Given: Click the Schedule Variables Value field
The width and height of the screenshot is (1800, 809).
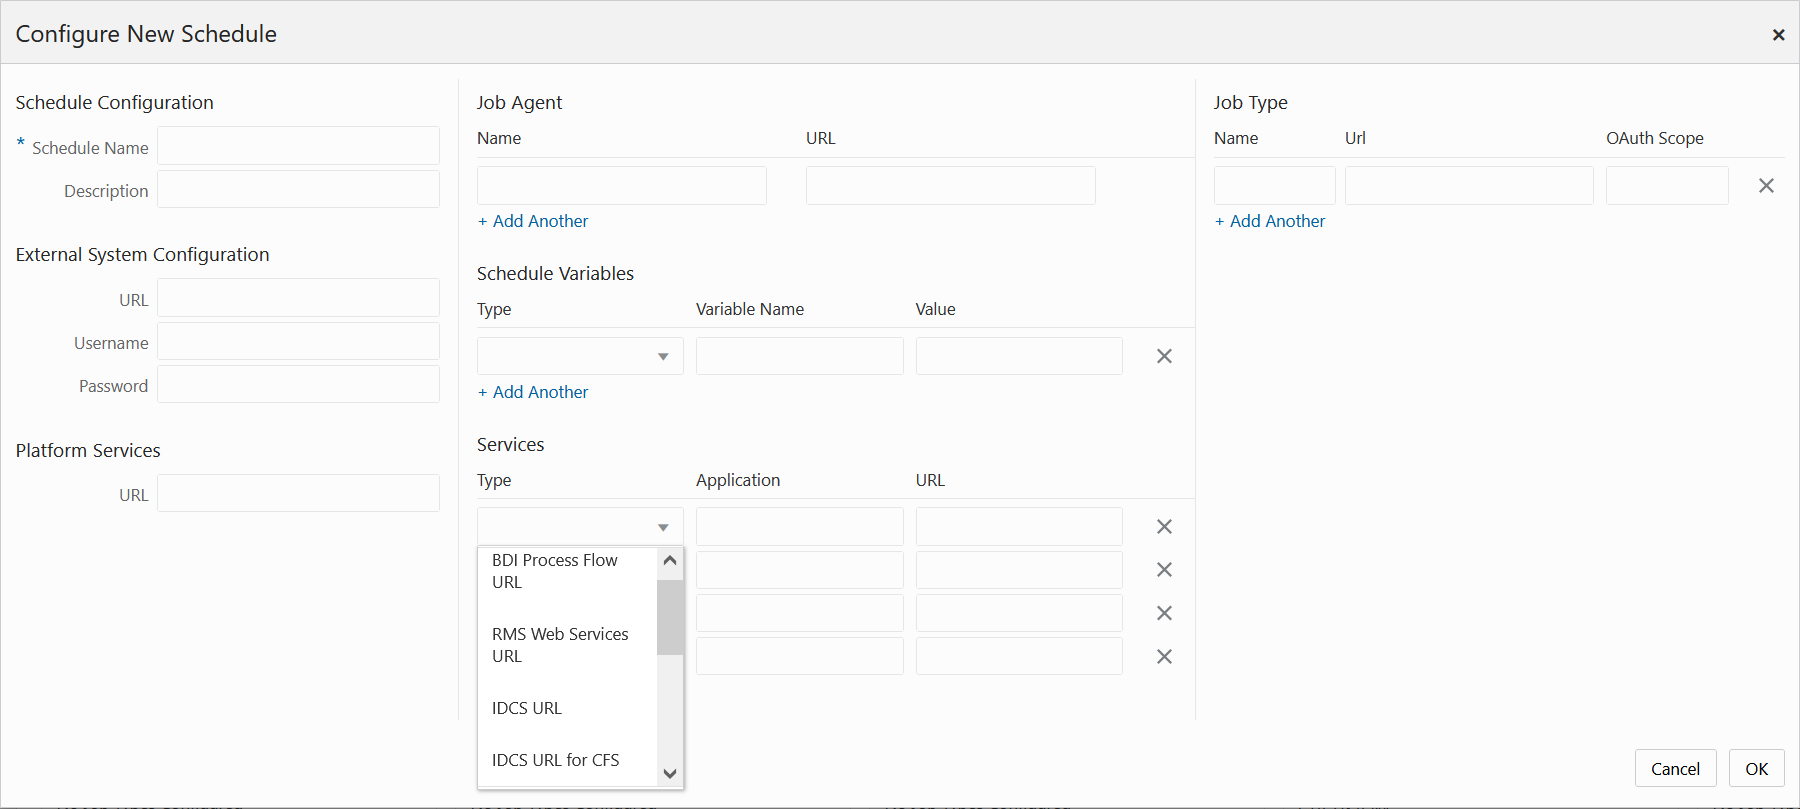Looking at the screenshot, I should 1019,356.
